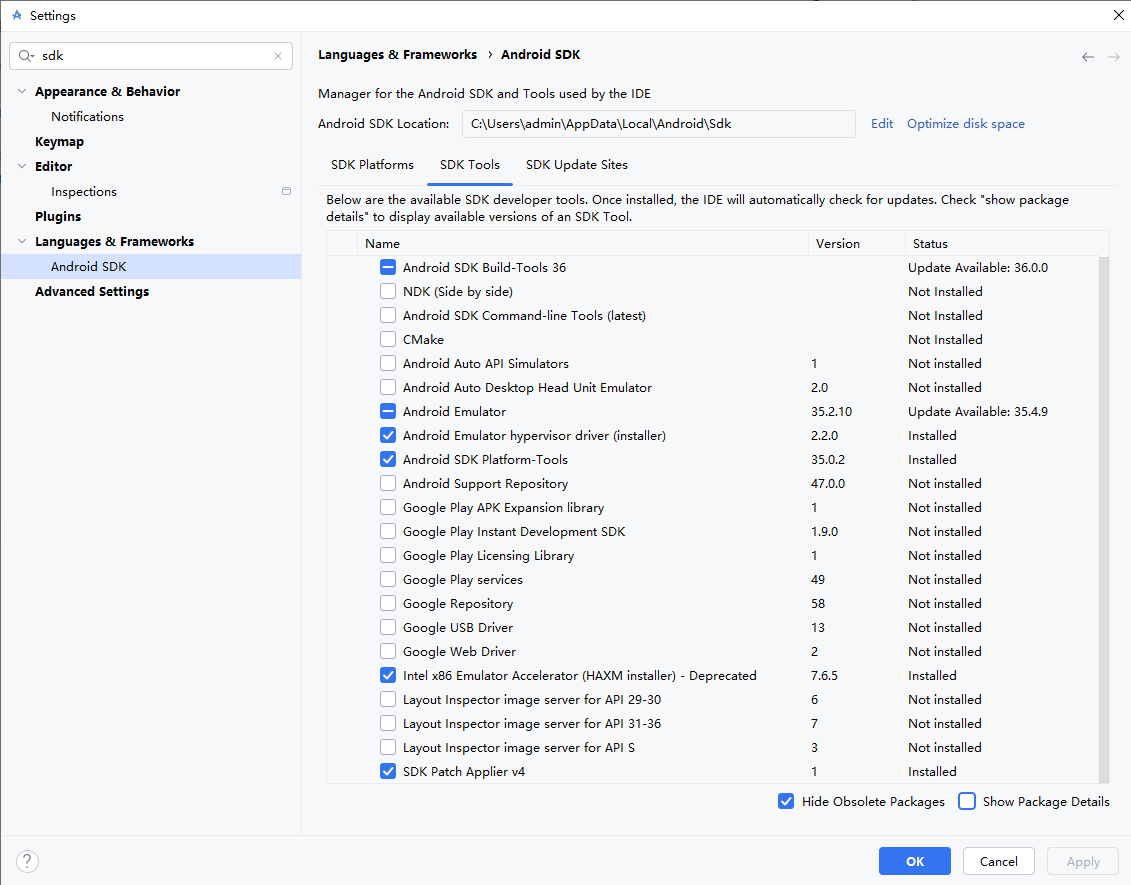Click the Settings window app icon
This screenshot has width=1131, height=885.
pyautogui.click(x=17, y=15)
